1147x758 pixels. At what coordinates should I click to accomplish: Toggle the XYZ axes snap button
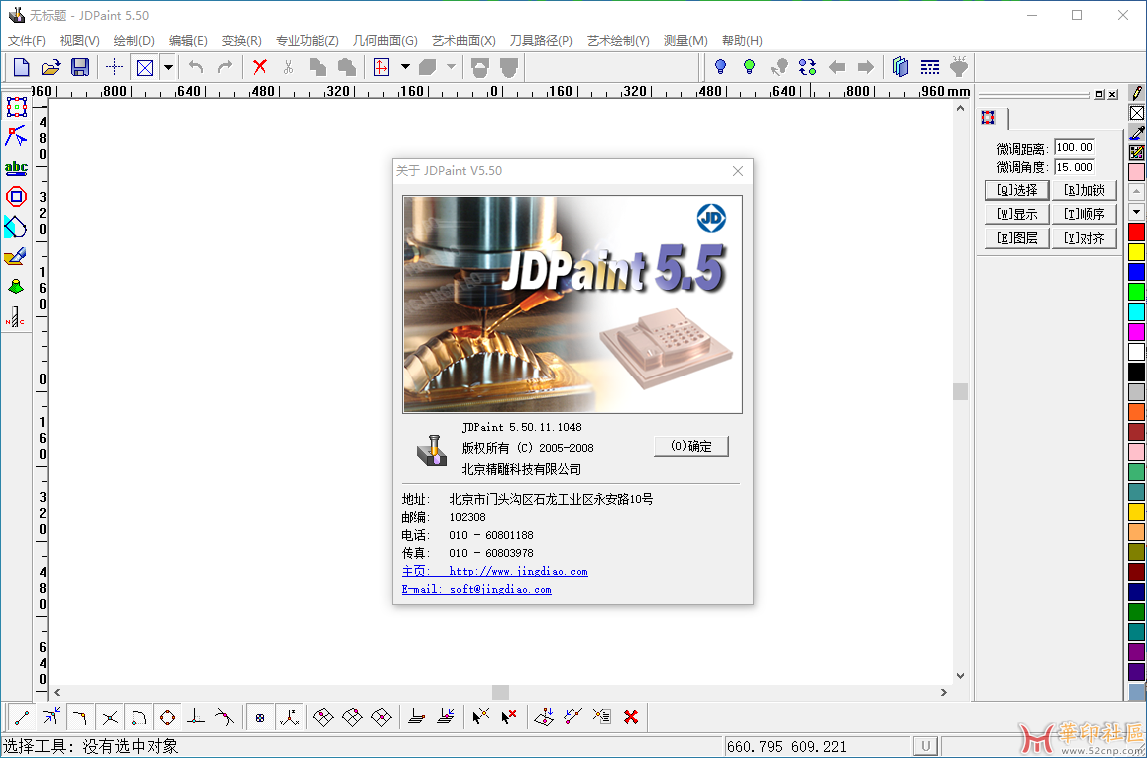(290, 717)
